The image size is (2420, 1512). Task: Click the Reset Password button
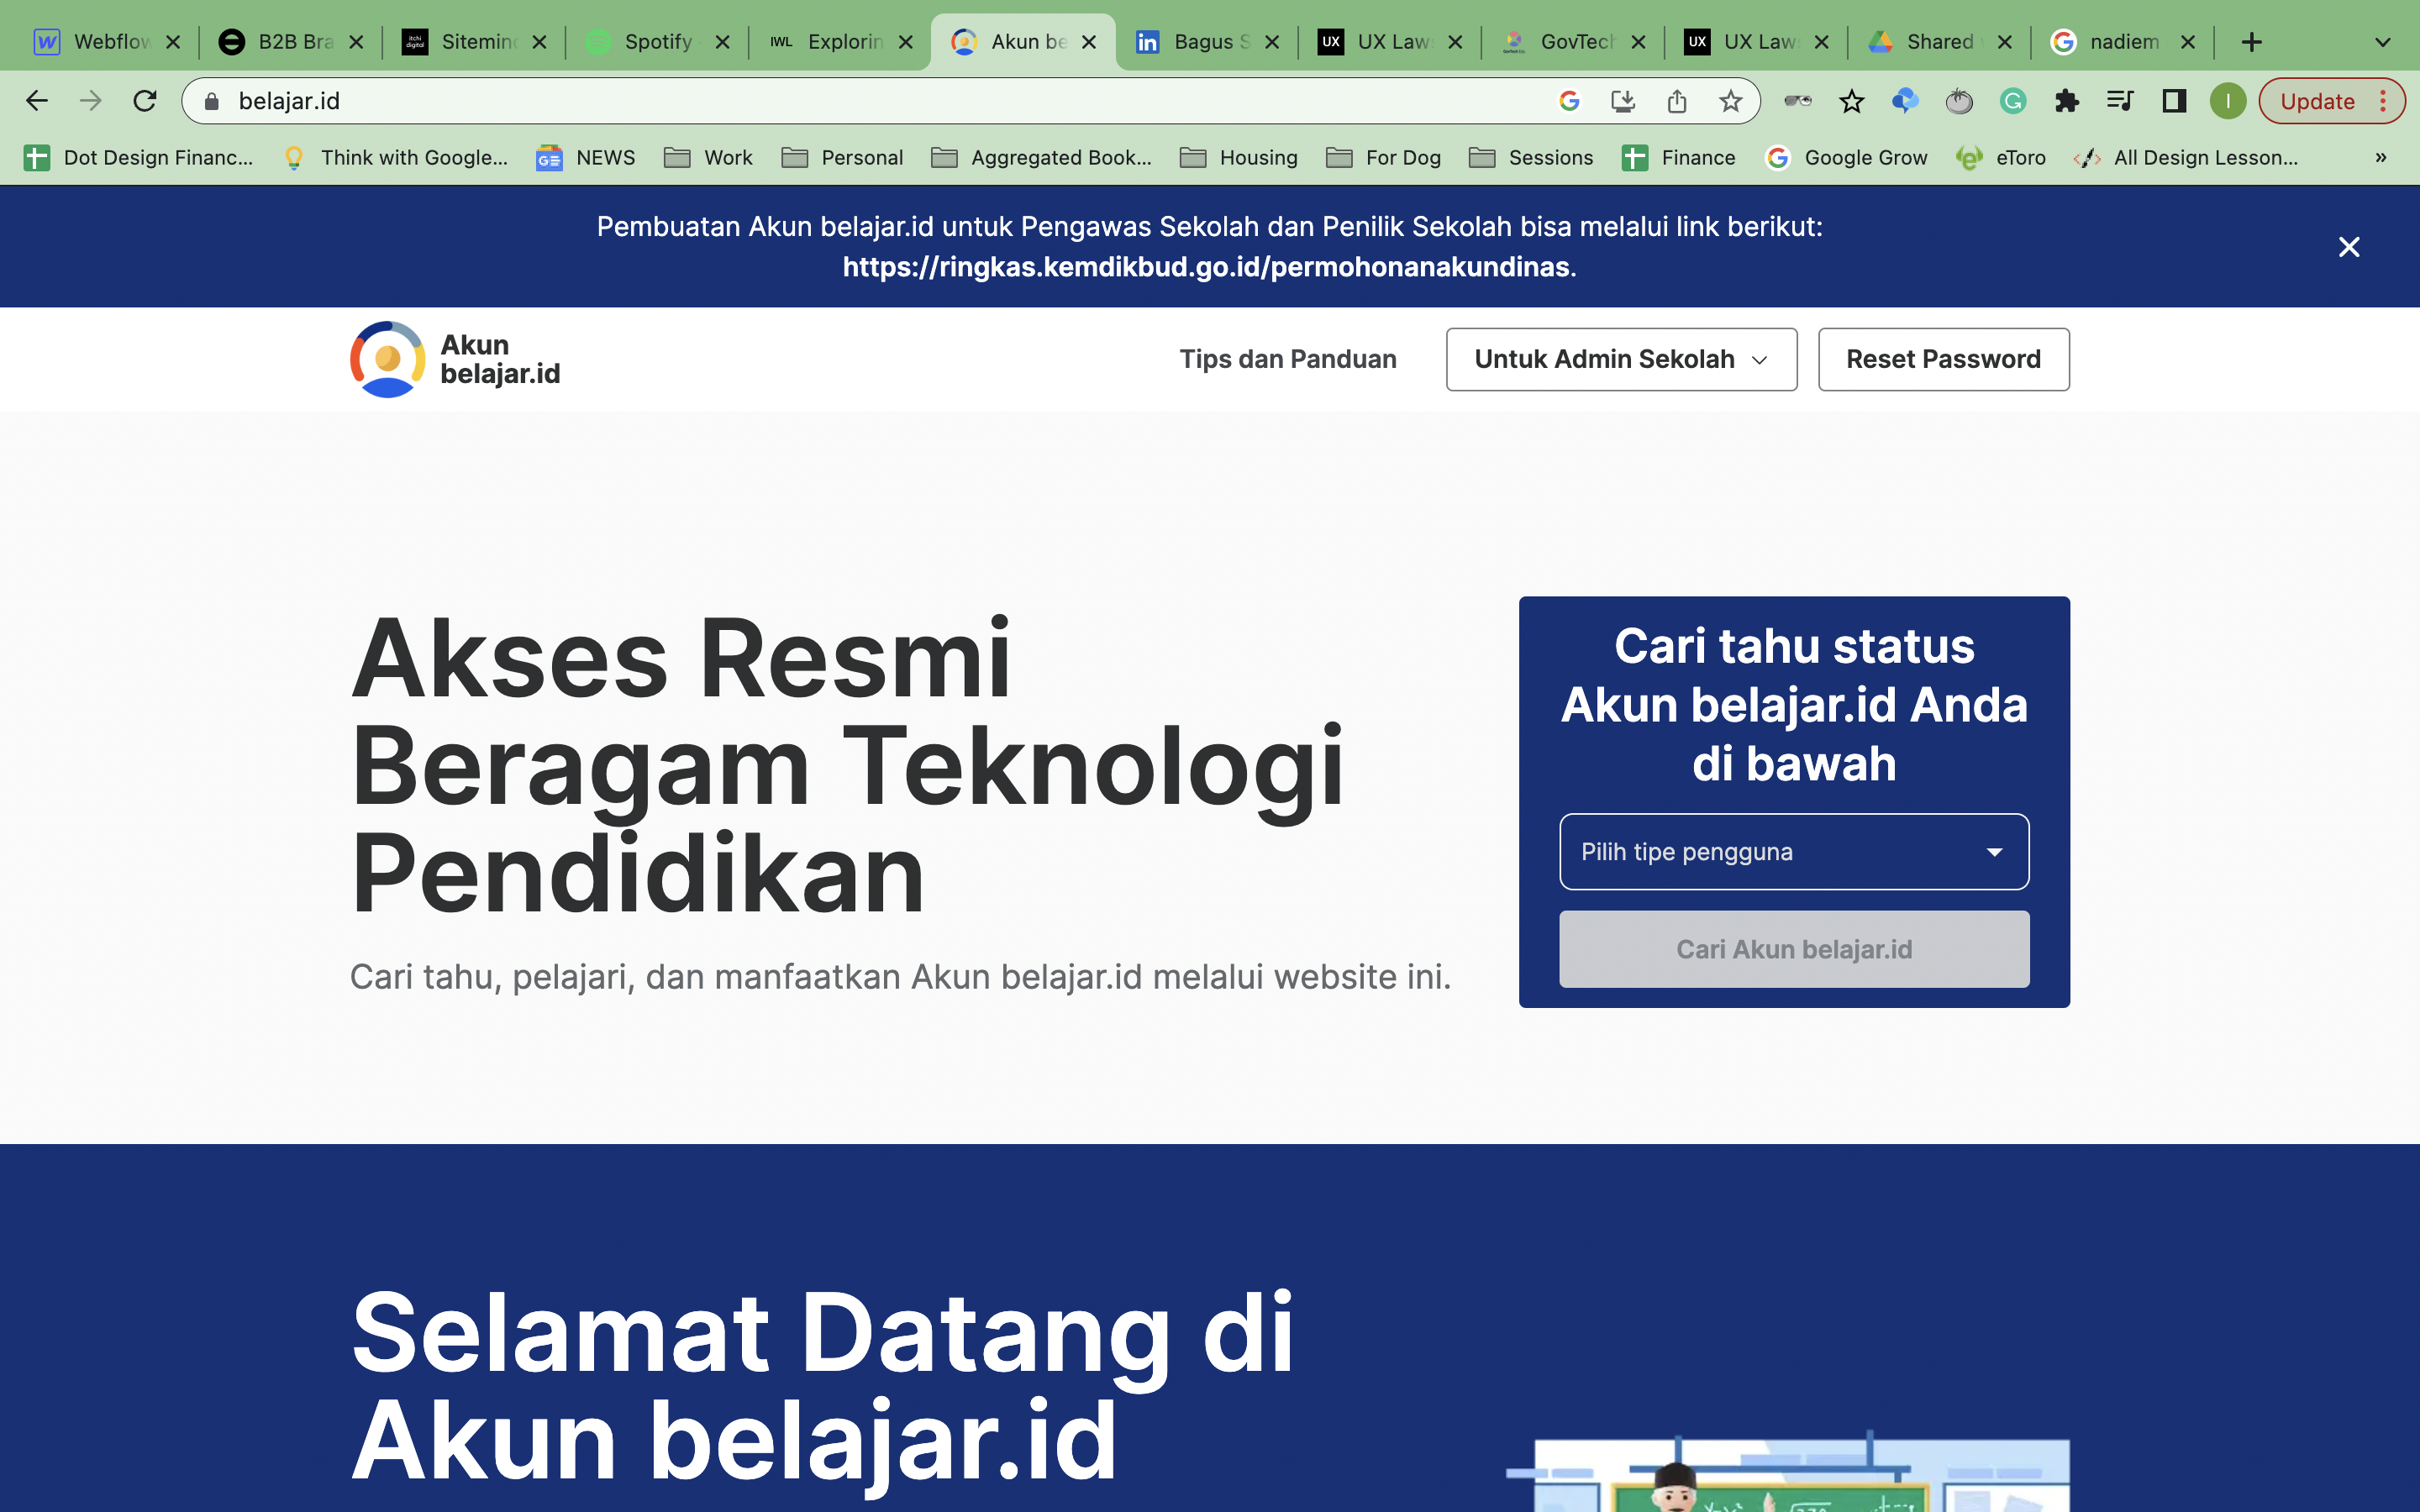coord(1943,359)
